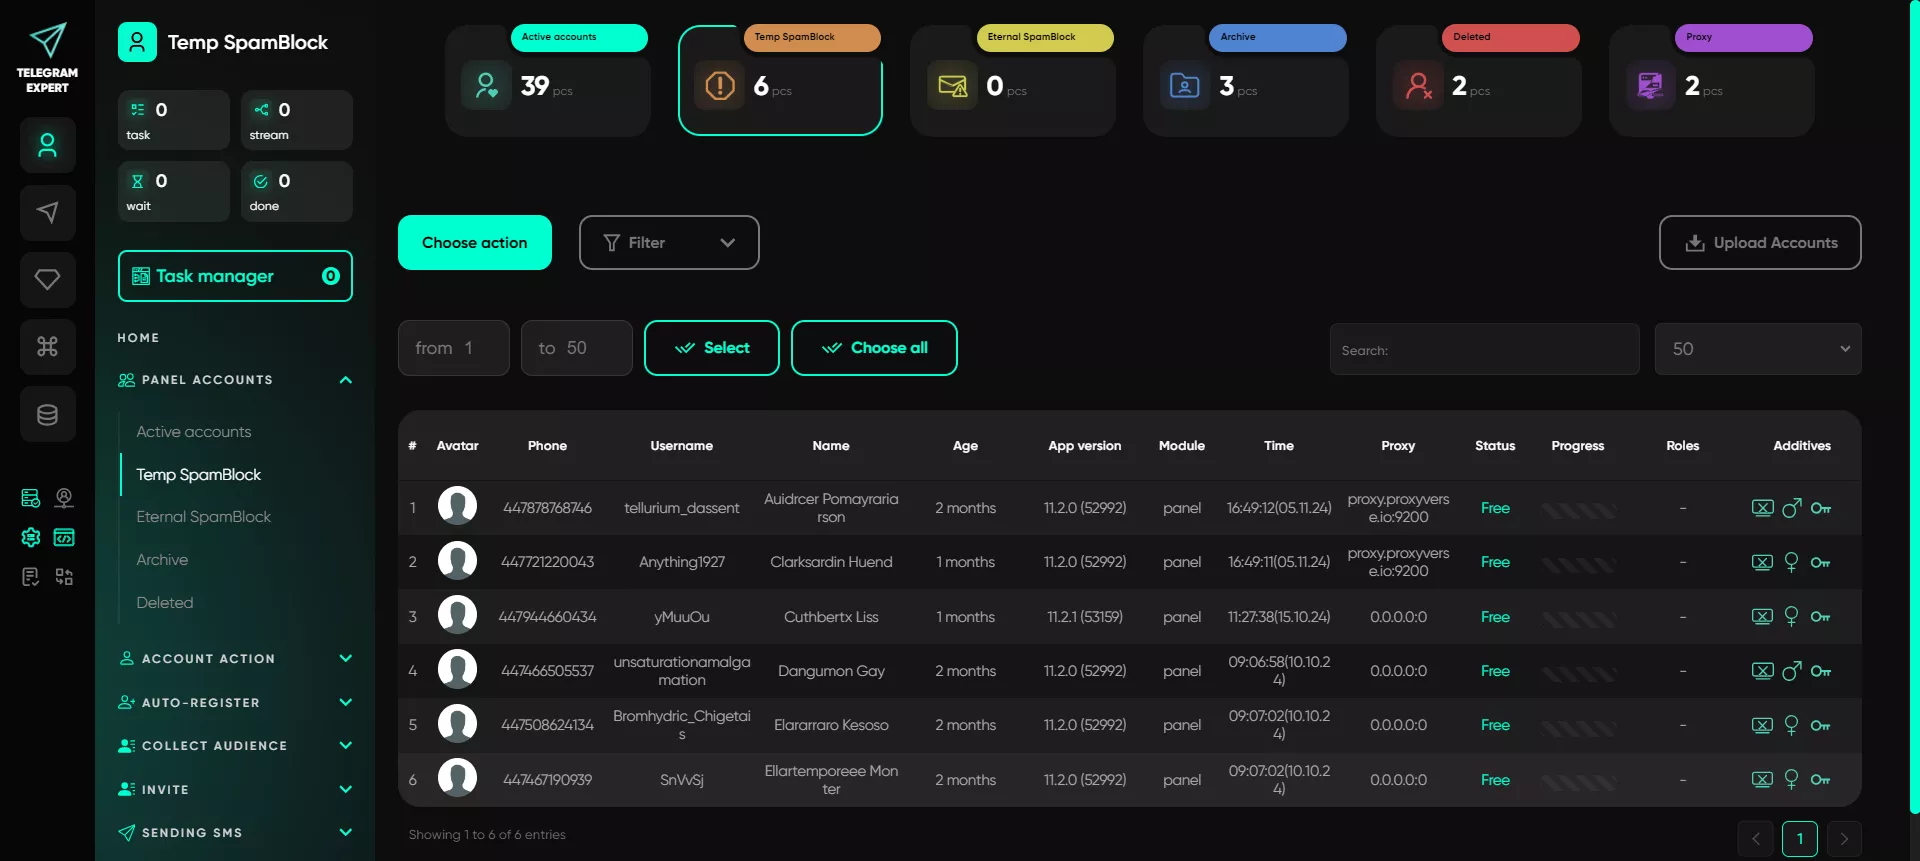
Task: Click the crossed-box icon for telluride_dassent row
Action: 1762,508
